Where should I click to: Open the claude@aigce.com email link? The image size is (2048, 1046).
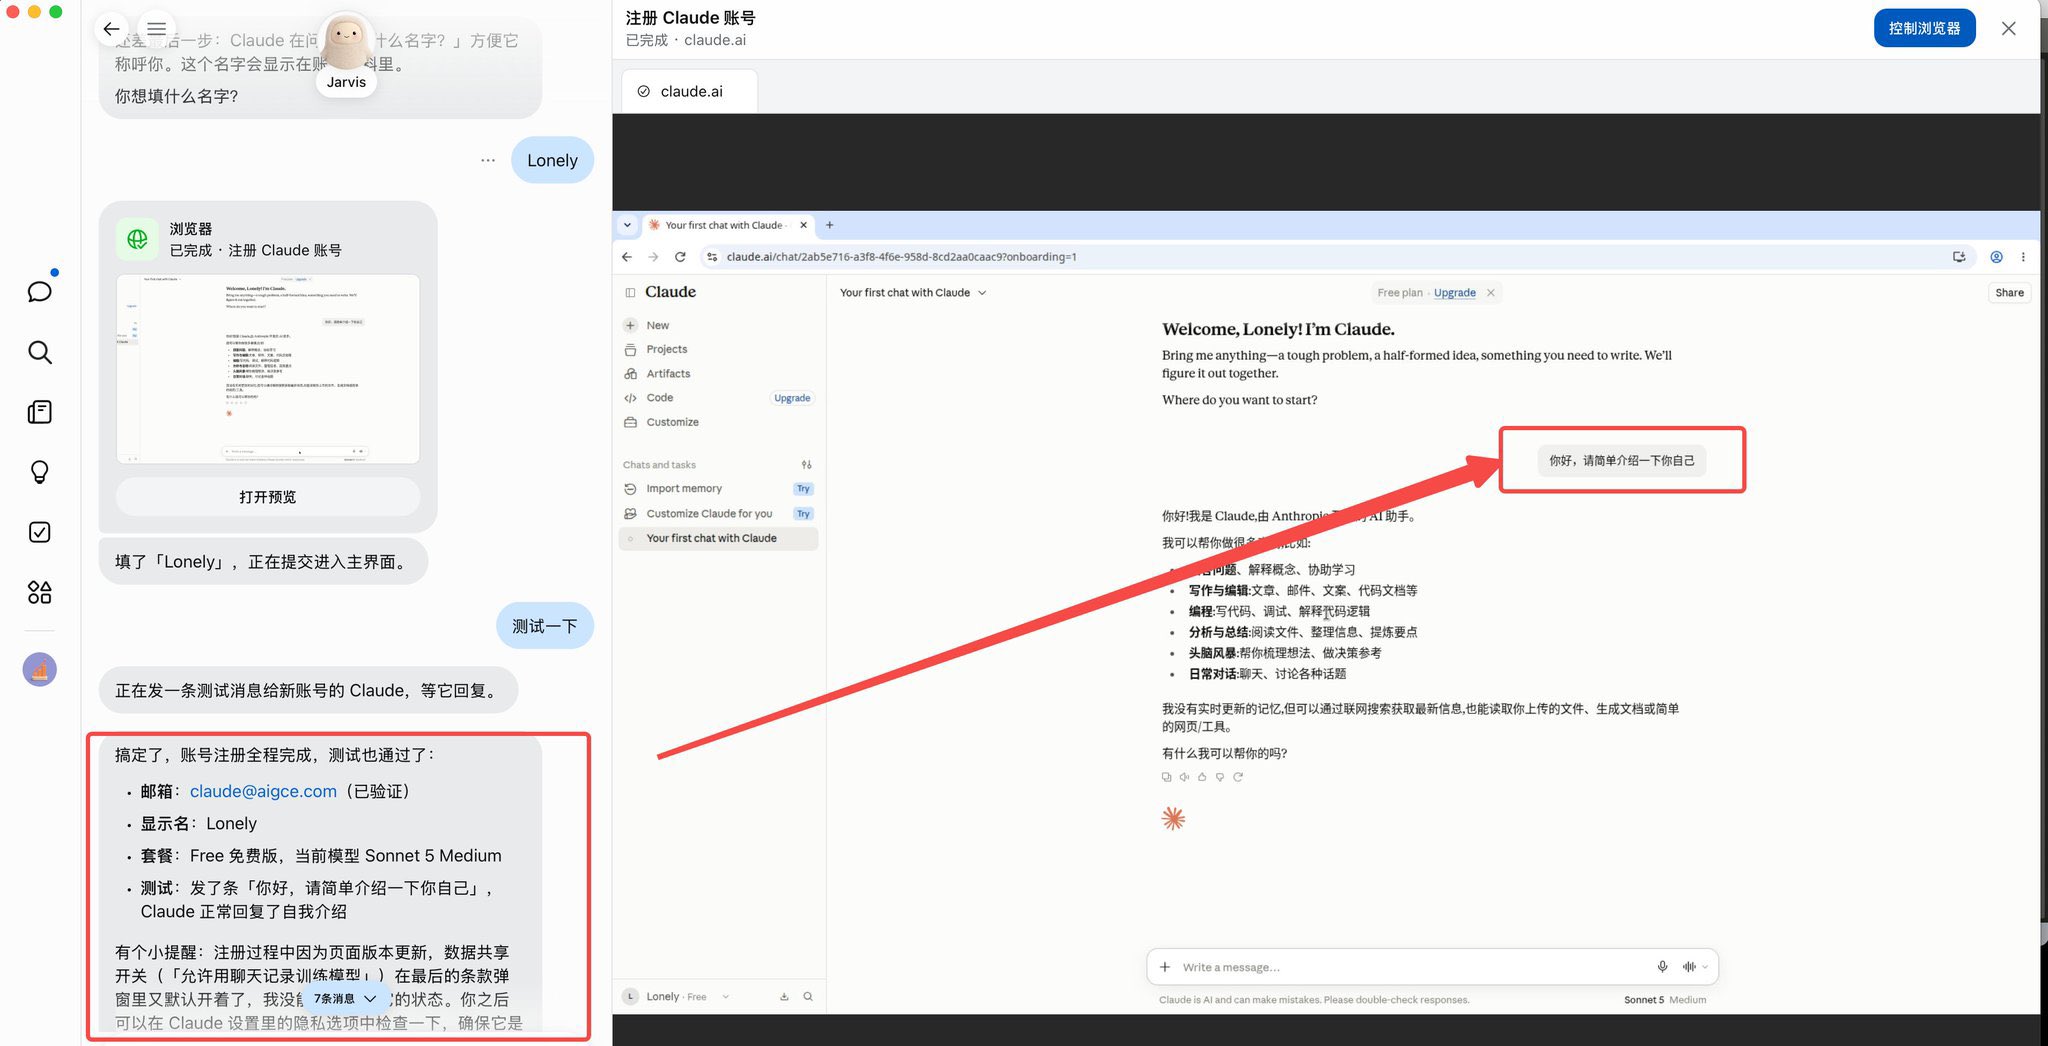click(x=263, y=791)
